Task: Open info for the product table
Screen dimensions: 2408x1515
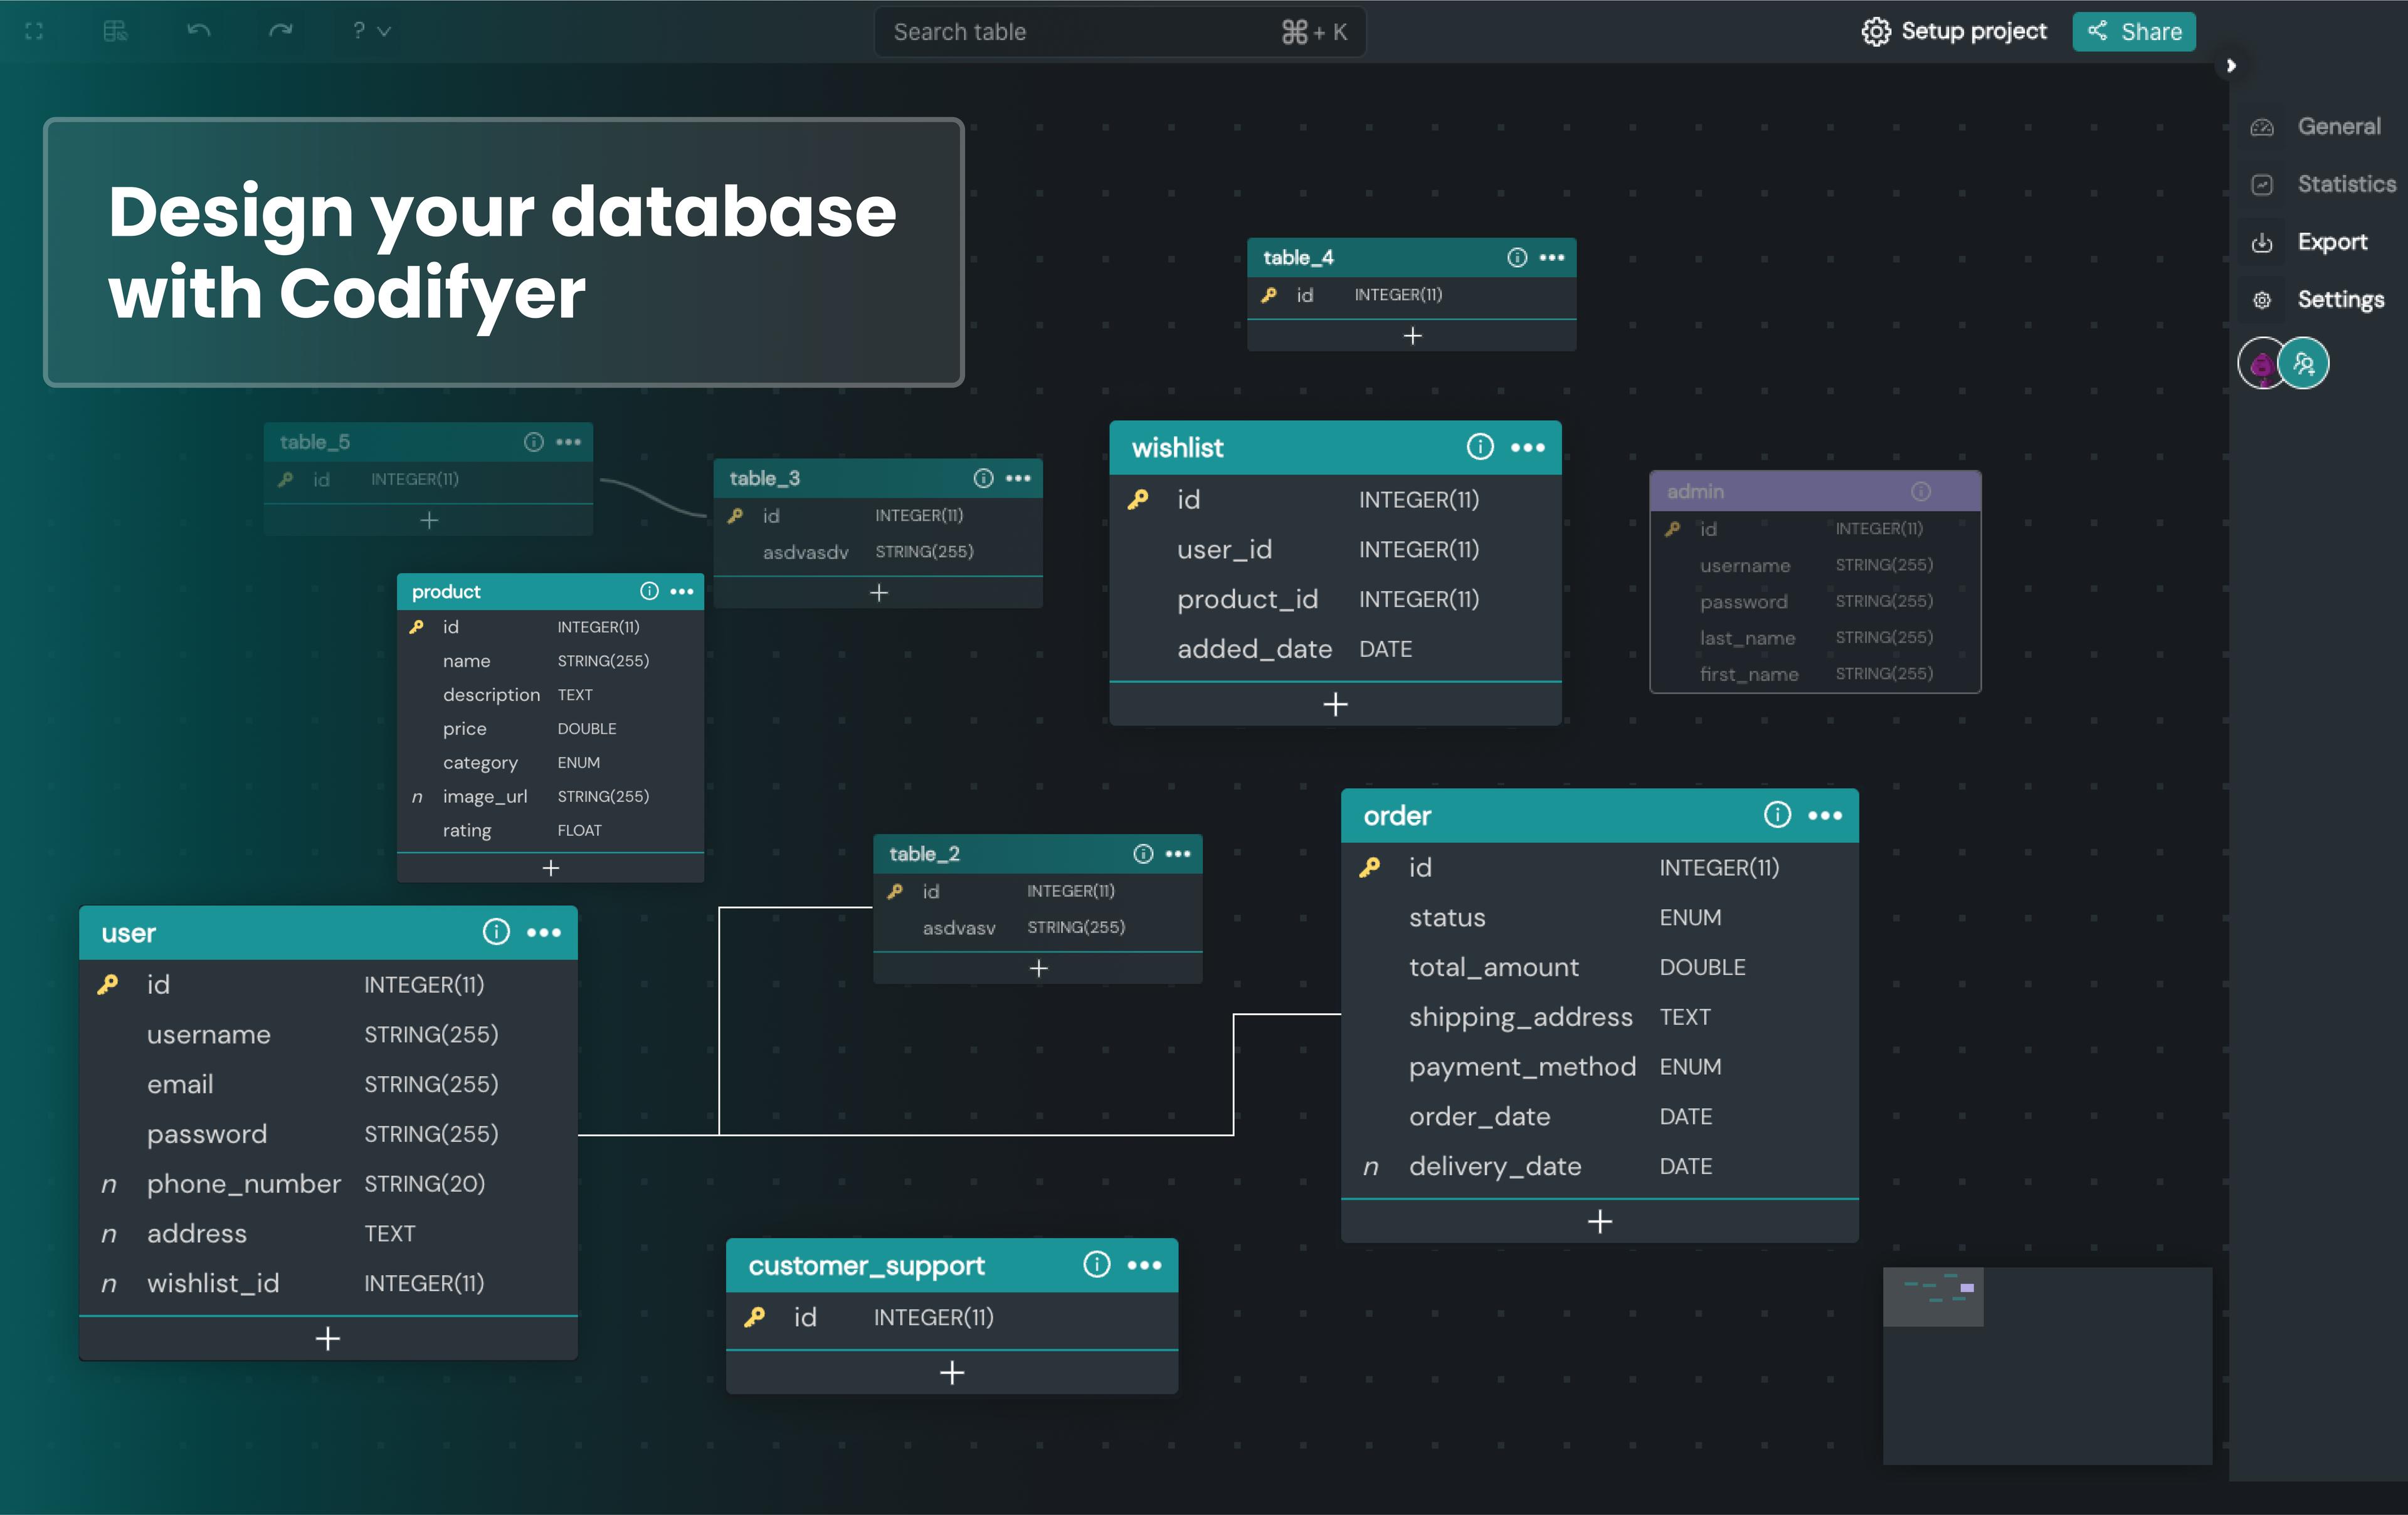Action: pos(649,591)
